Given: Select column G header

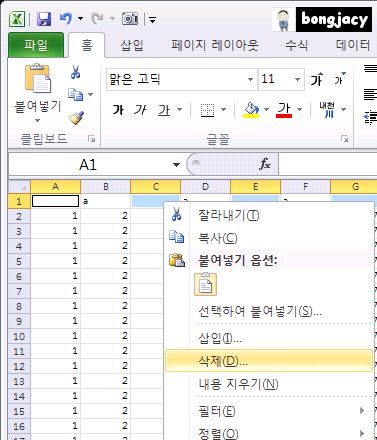Looking at the screenshot, I should 354,187.
